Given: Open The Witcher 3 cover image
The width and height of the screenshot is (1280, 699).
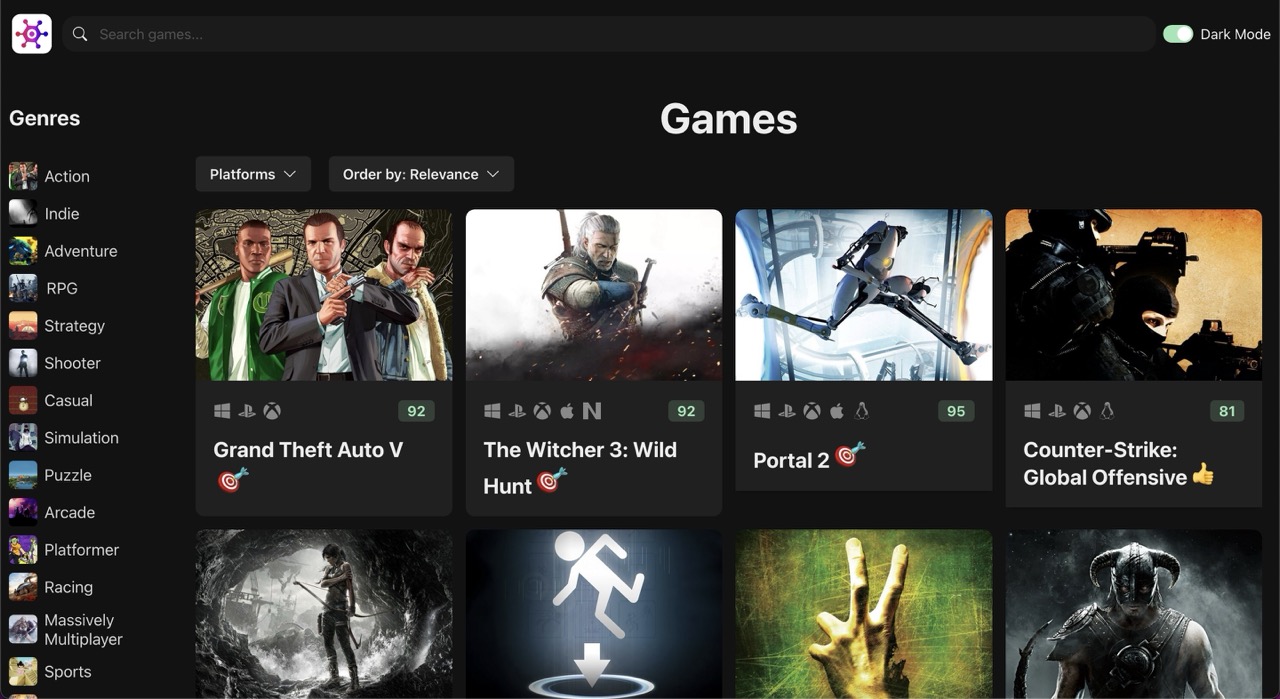Looking at the screenshot, I should [x=594, y=295].
